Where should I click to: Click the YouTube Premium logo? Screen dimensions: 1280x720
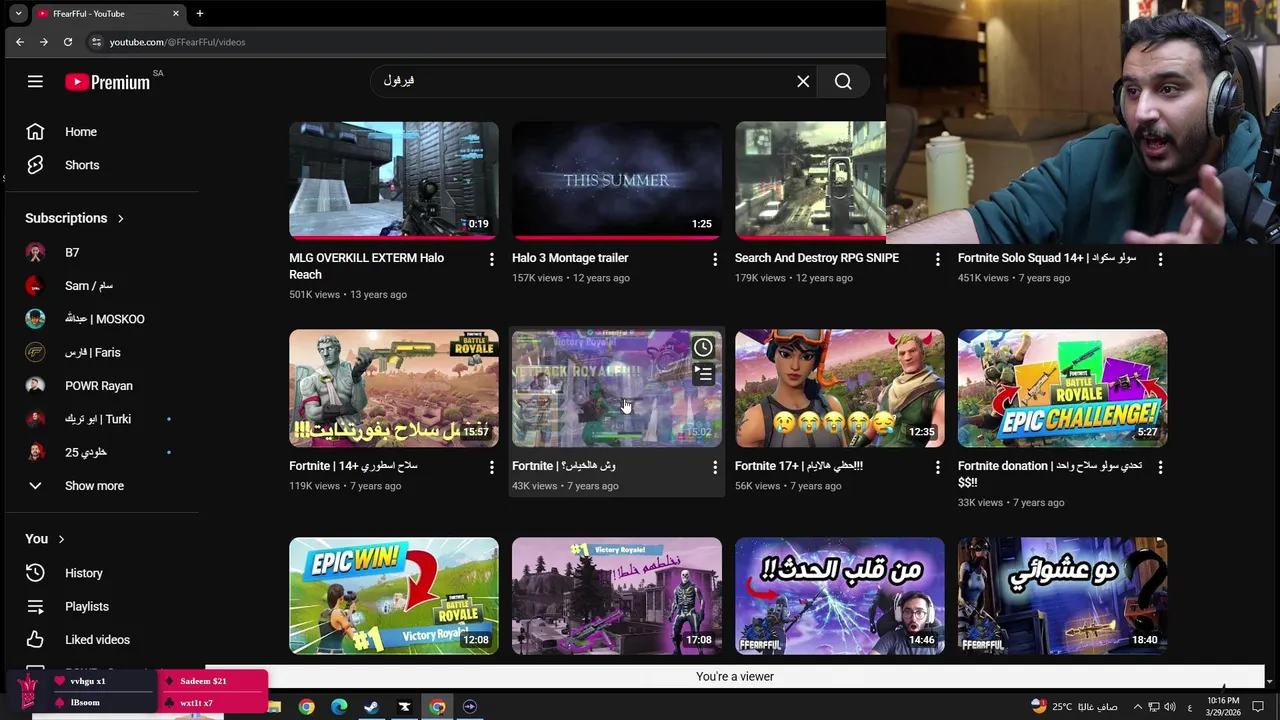point(108,82)
